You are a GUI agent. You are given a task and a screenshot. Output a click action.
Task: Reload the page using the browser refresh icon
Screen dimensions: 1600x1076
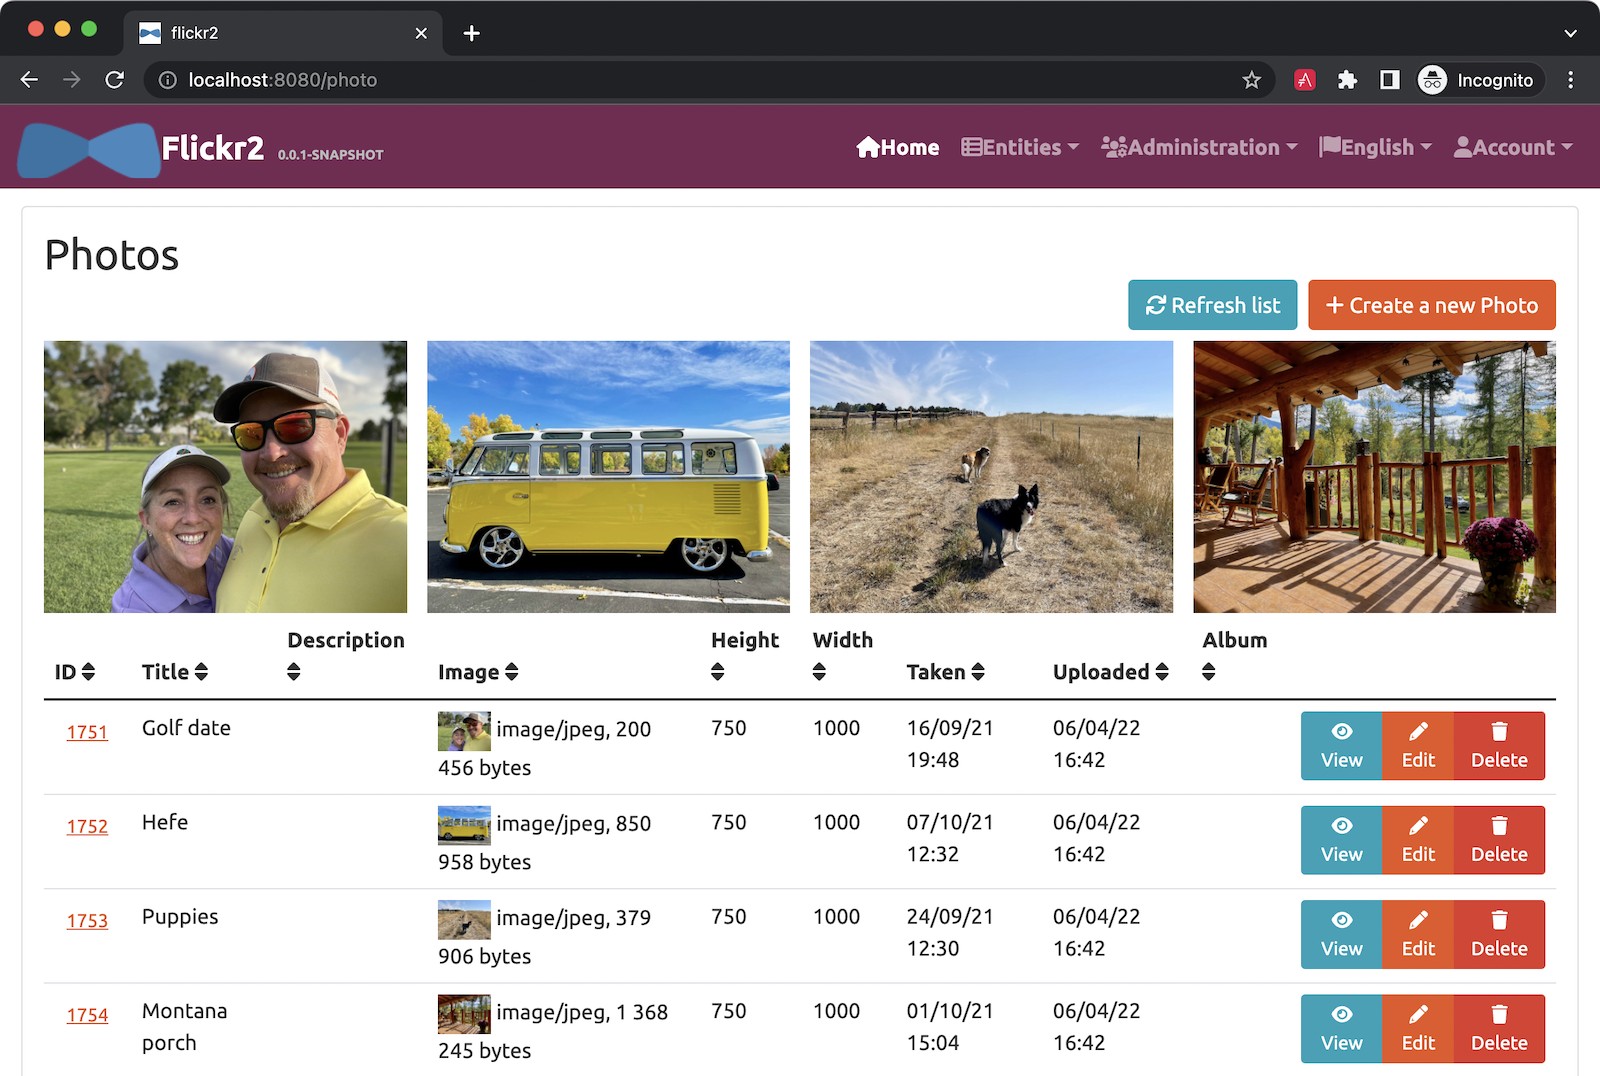pos(115,80)
